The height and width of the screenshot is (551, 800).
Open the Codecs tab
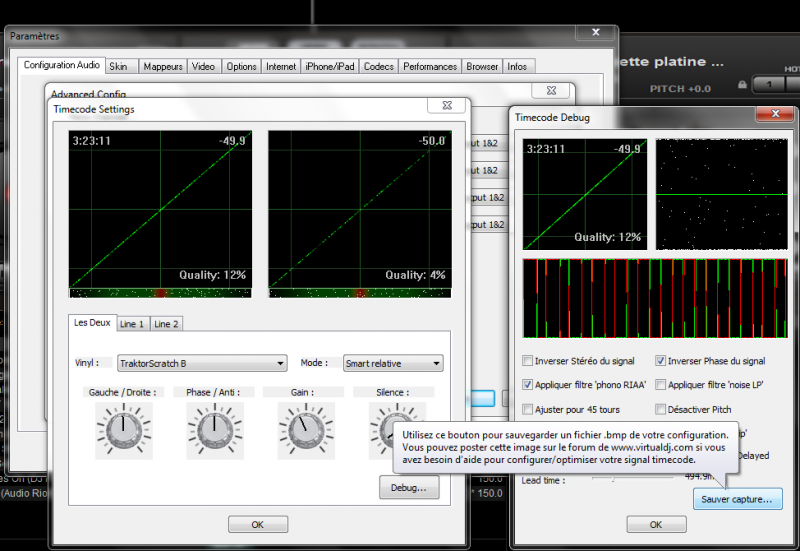(378, 67)
